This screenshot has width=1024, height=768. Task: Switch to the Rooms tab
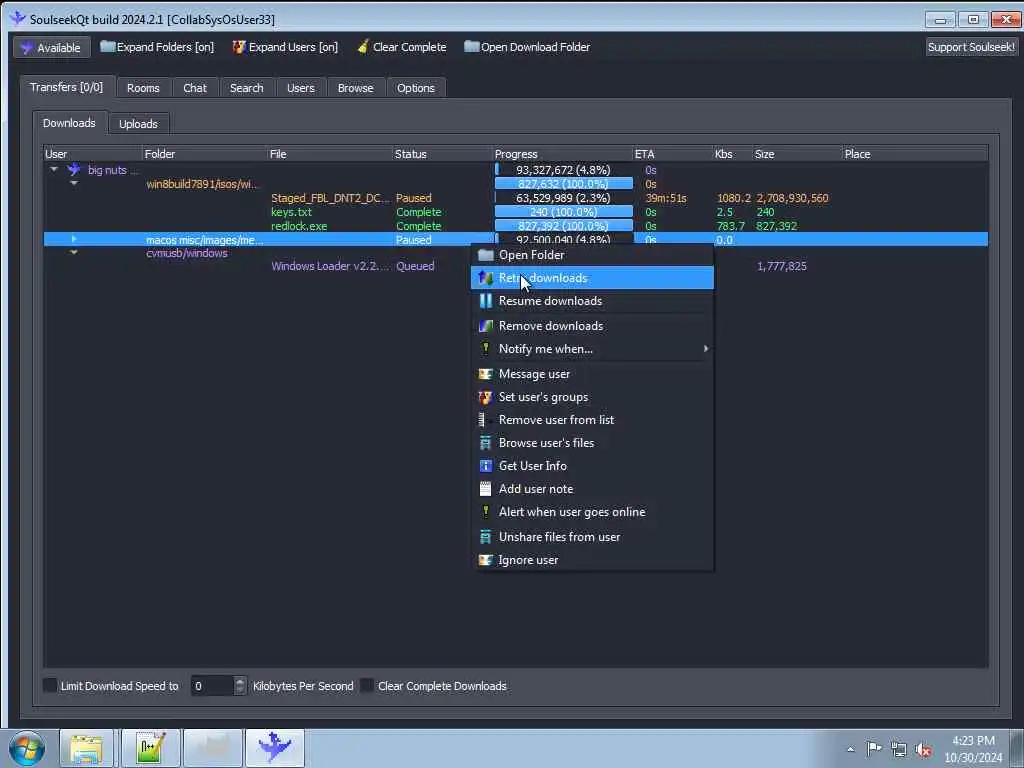pos(143,88)
